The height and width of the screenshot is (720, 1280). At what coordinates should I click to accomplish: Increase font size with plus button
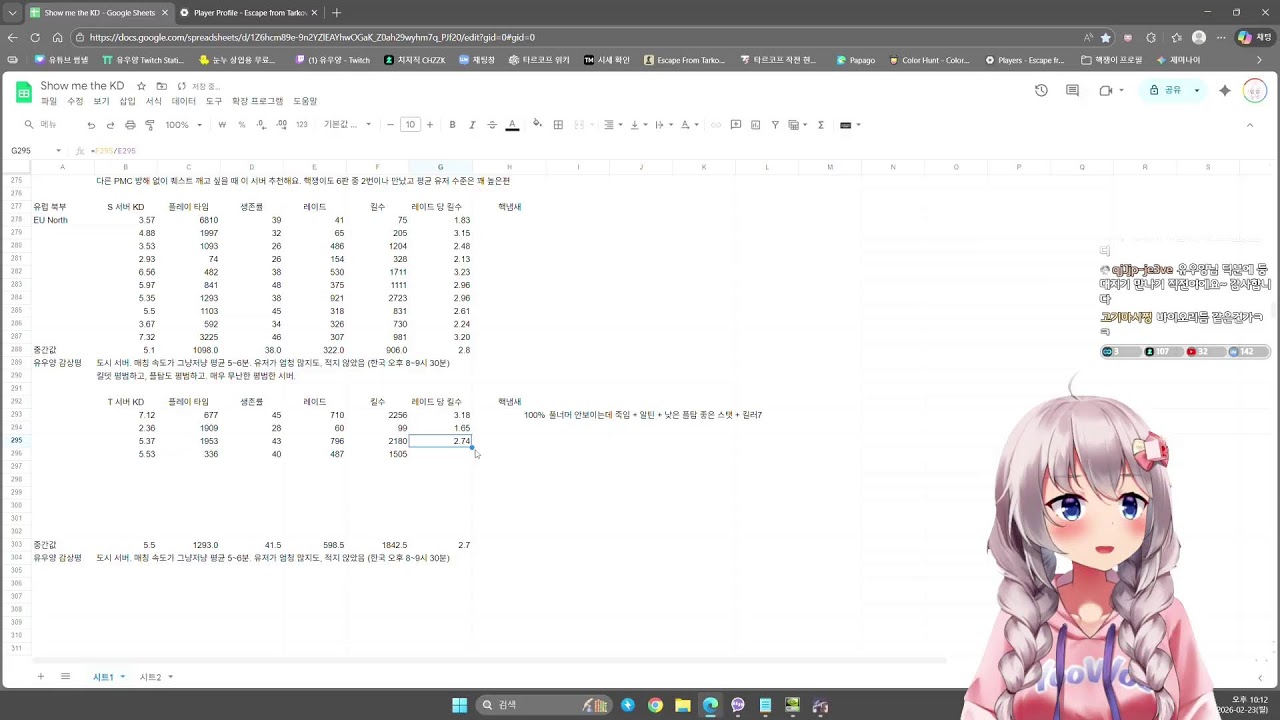430,125
